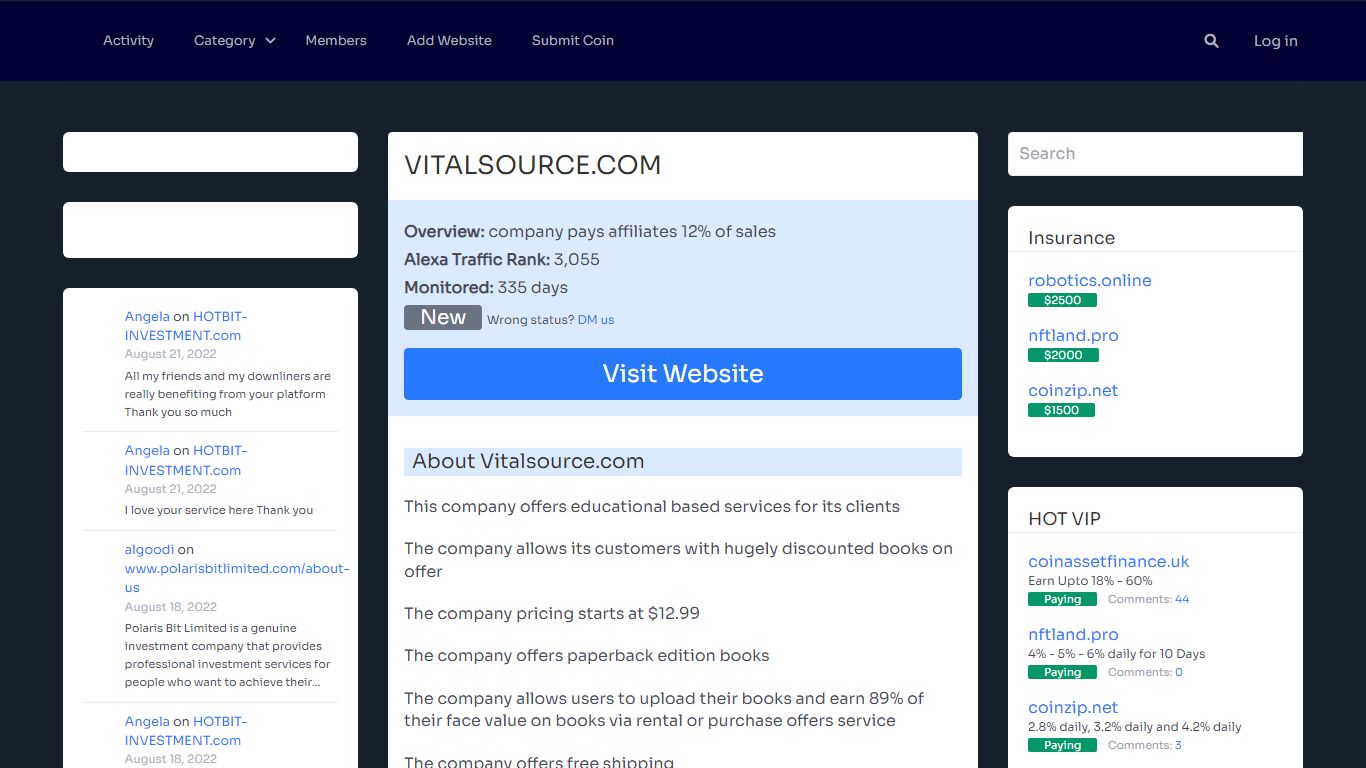
Task: Expand the Category dropdown chevron
Action: (270, 41)
